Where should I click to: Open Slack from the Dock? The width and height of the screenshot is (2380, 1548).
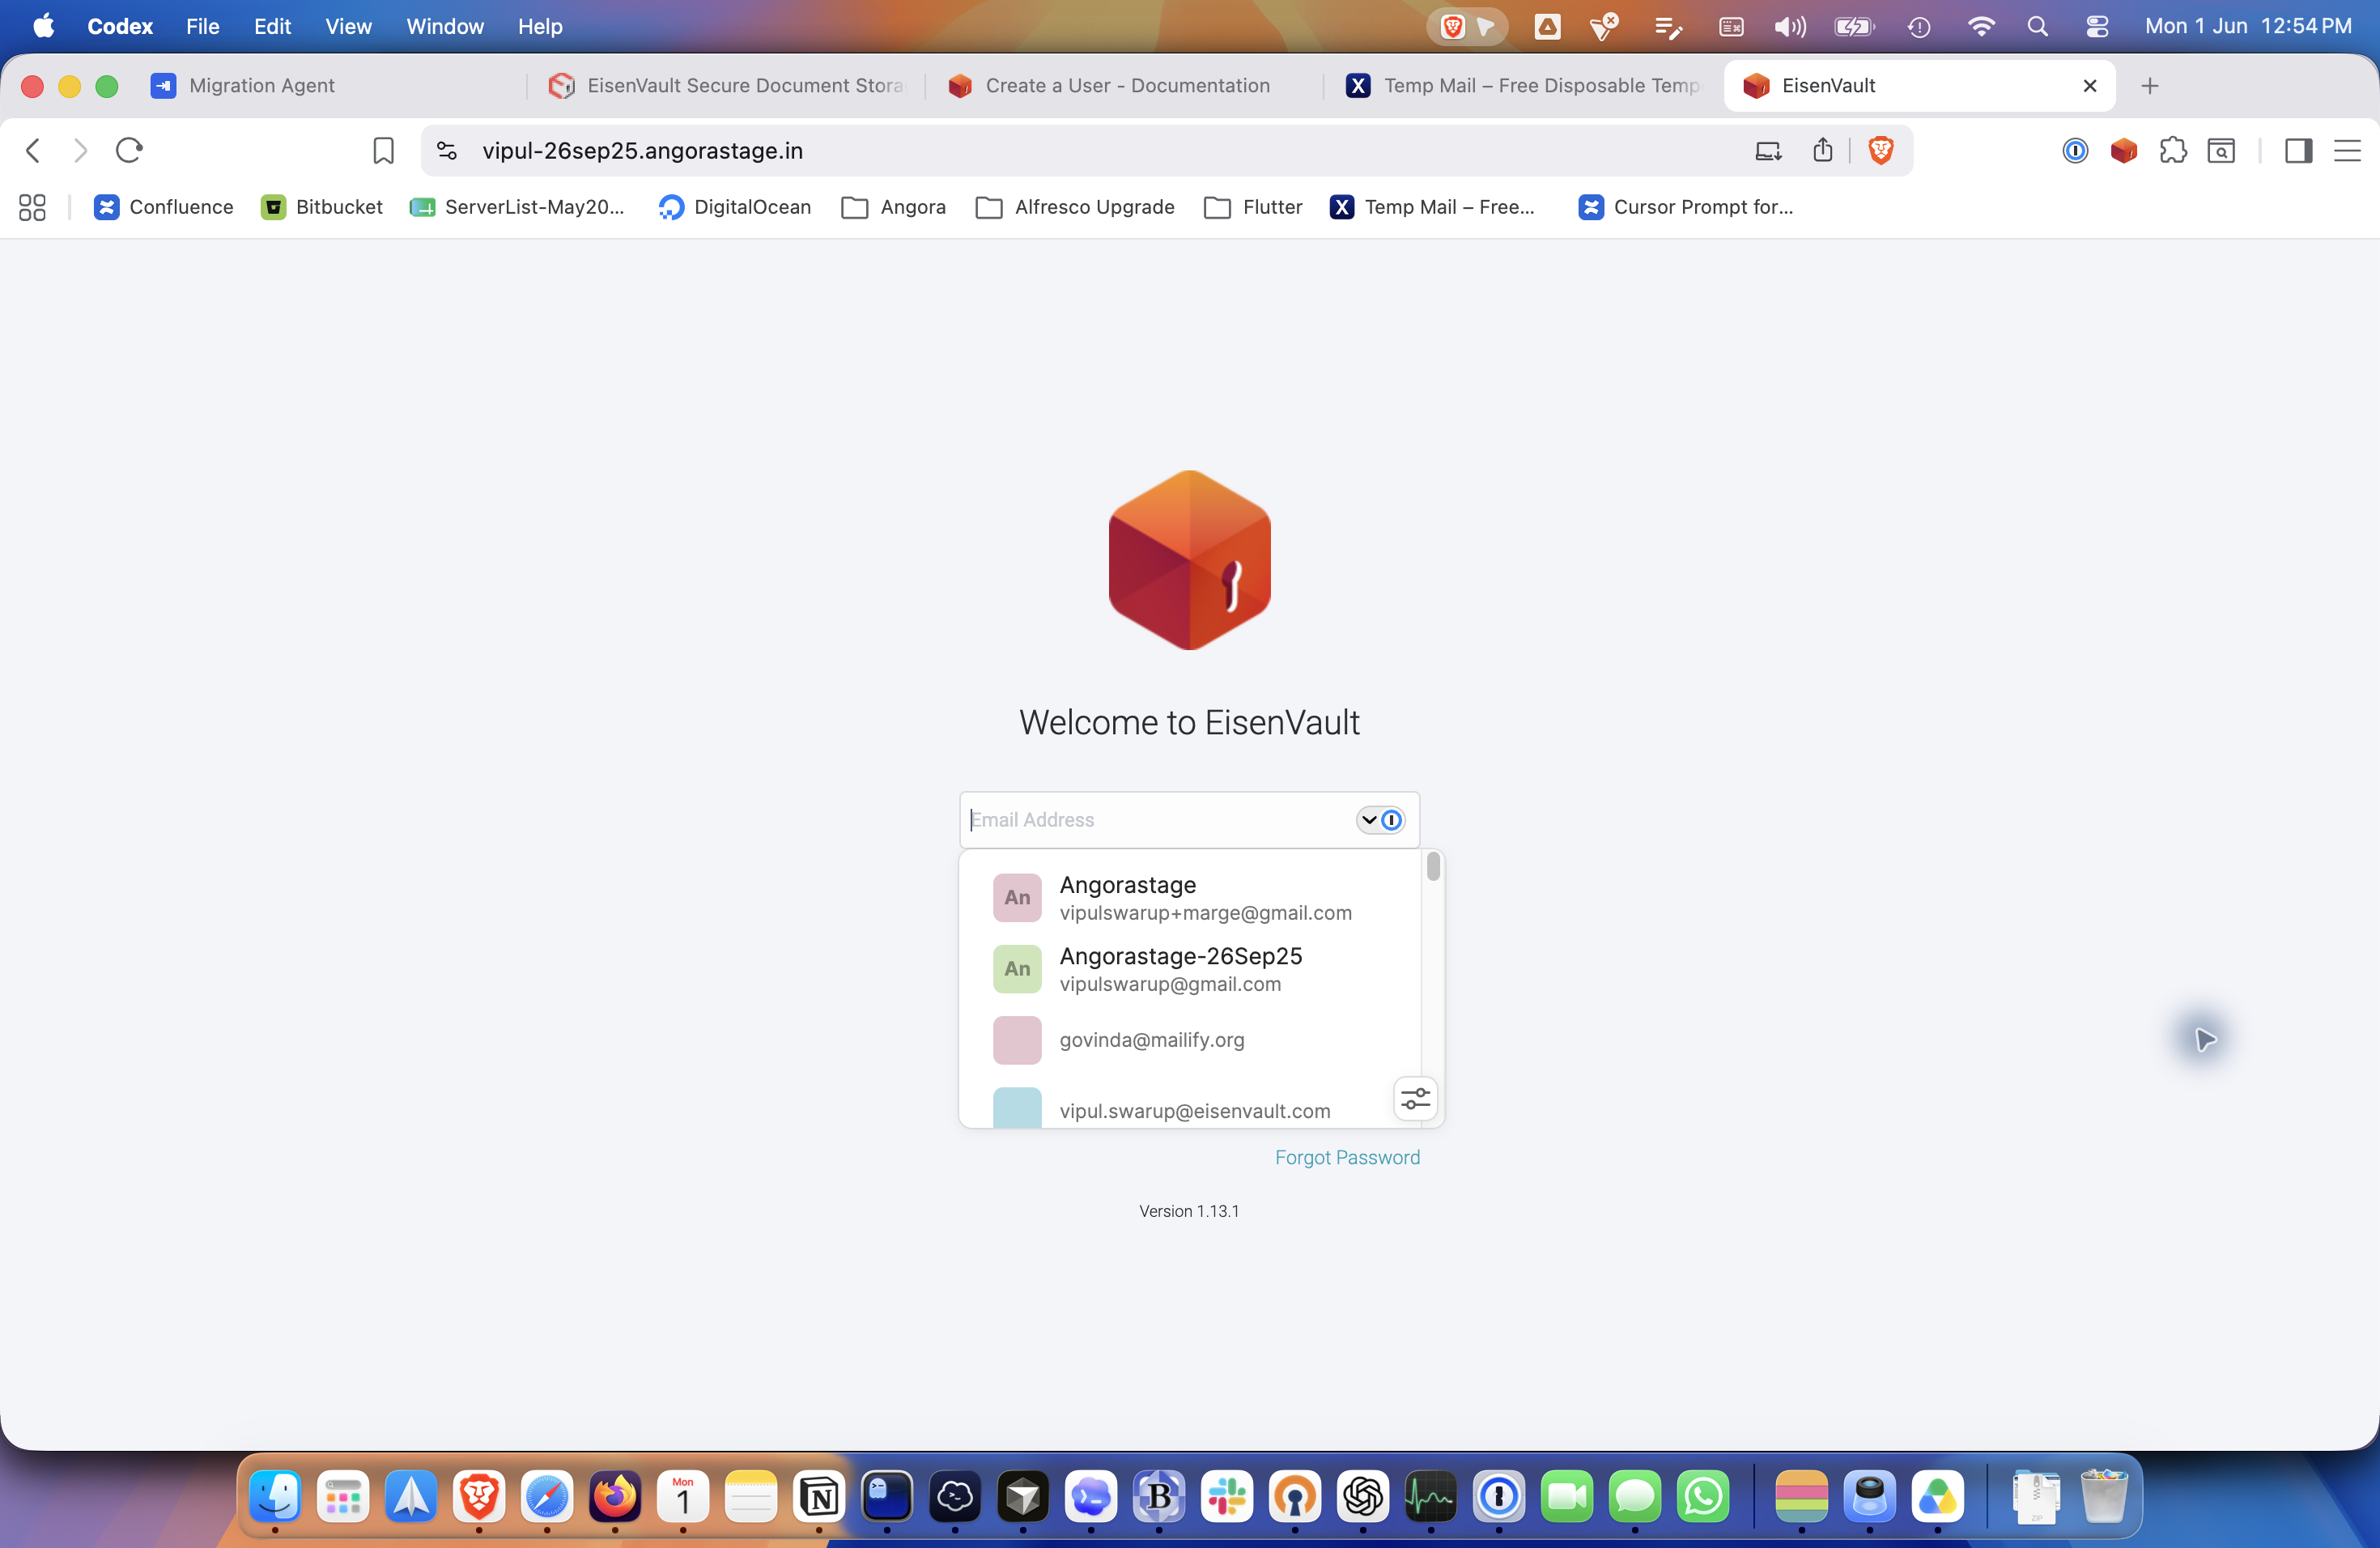pyautogui.click(x=1227, y=1496)
